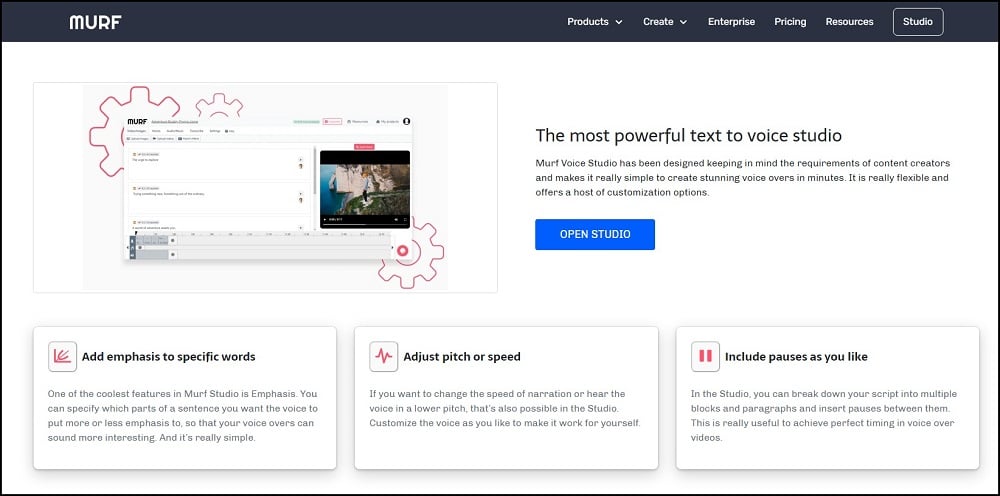
Task: Click the text 'In the Studio, you can break down'
Action: 824,416
